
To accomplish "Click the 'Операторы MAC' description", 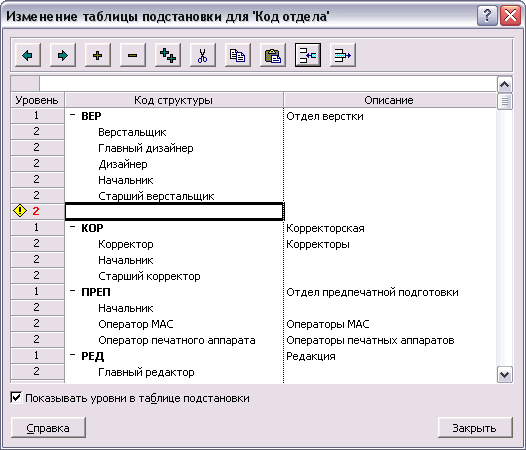I will pos(328,324).
